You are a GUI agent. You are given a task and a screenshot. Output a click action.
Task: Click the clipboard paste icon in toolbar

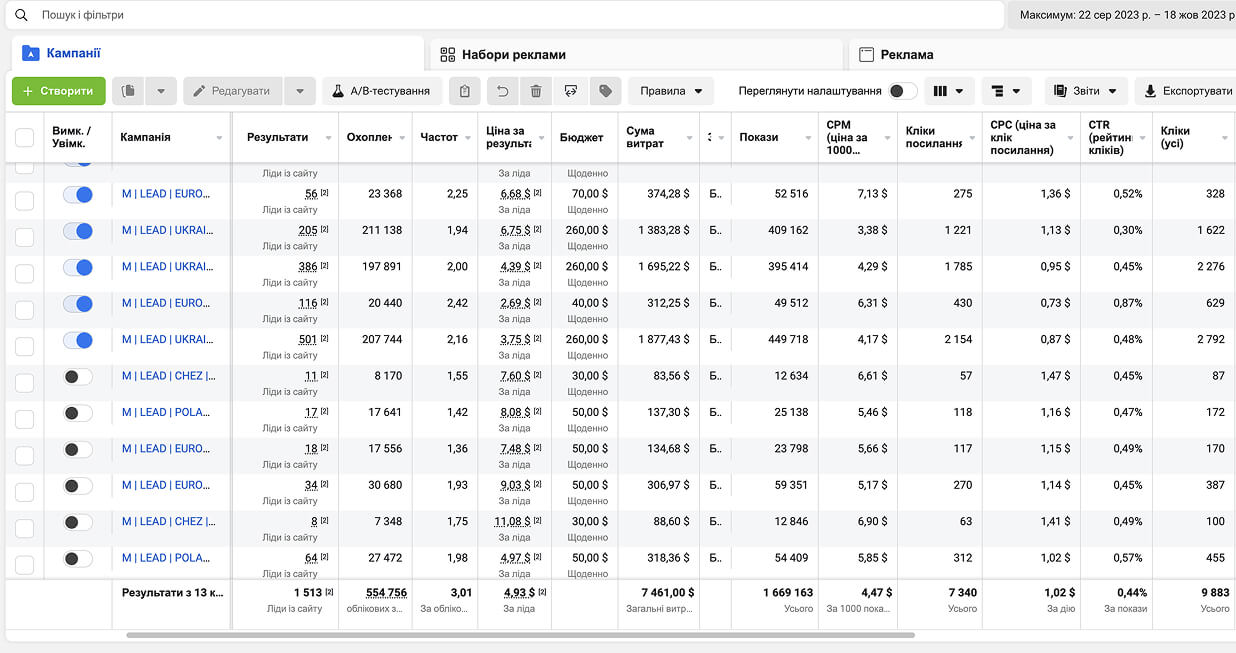pos(465,91)
